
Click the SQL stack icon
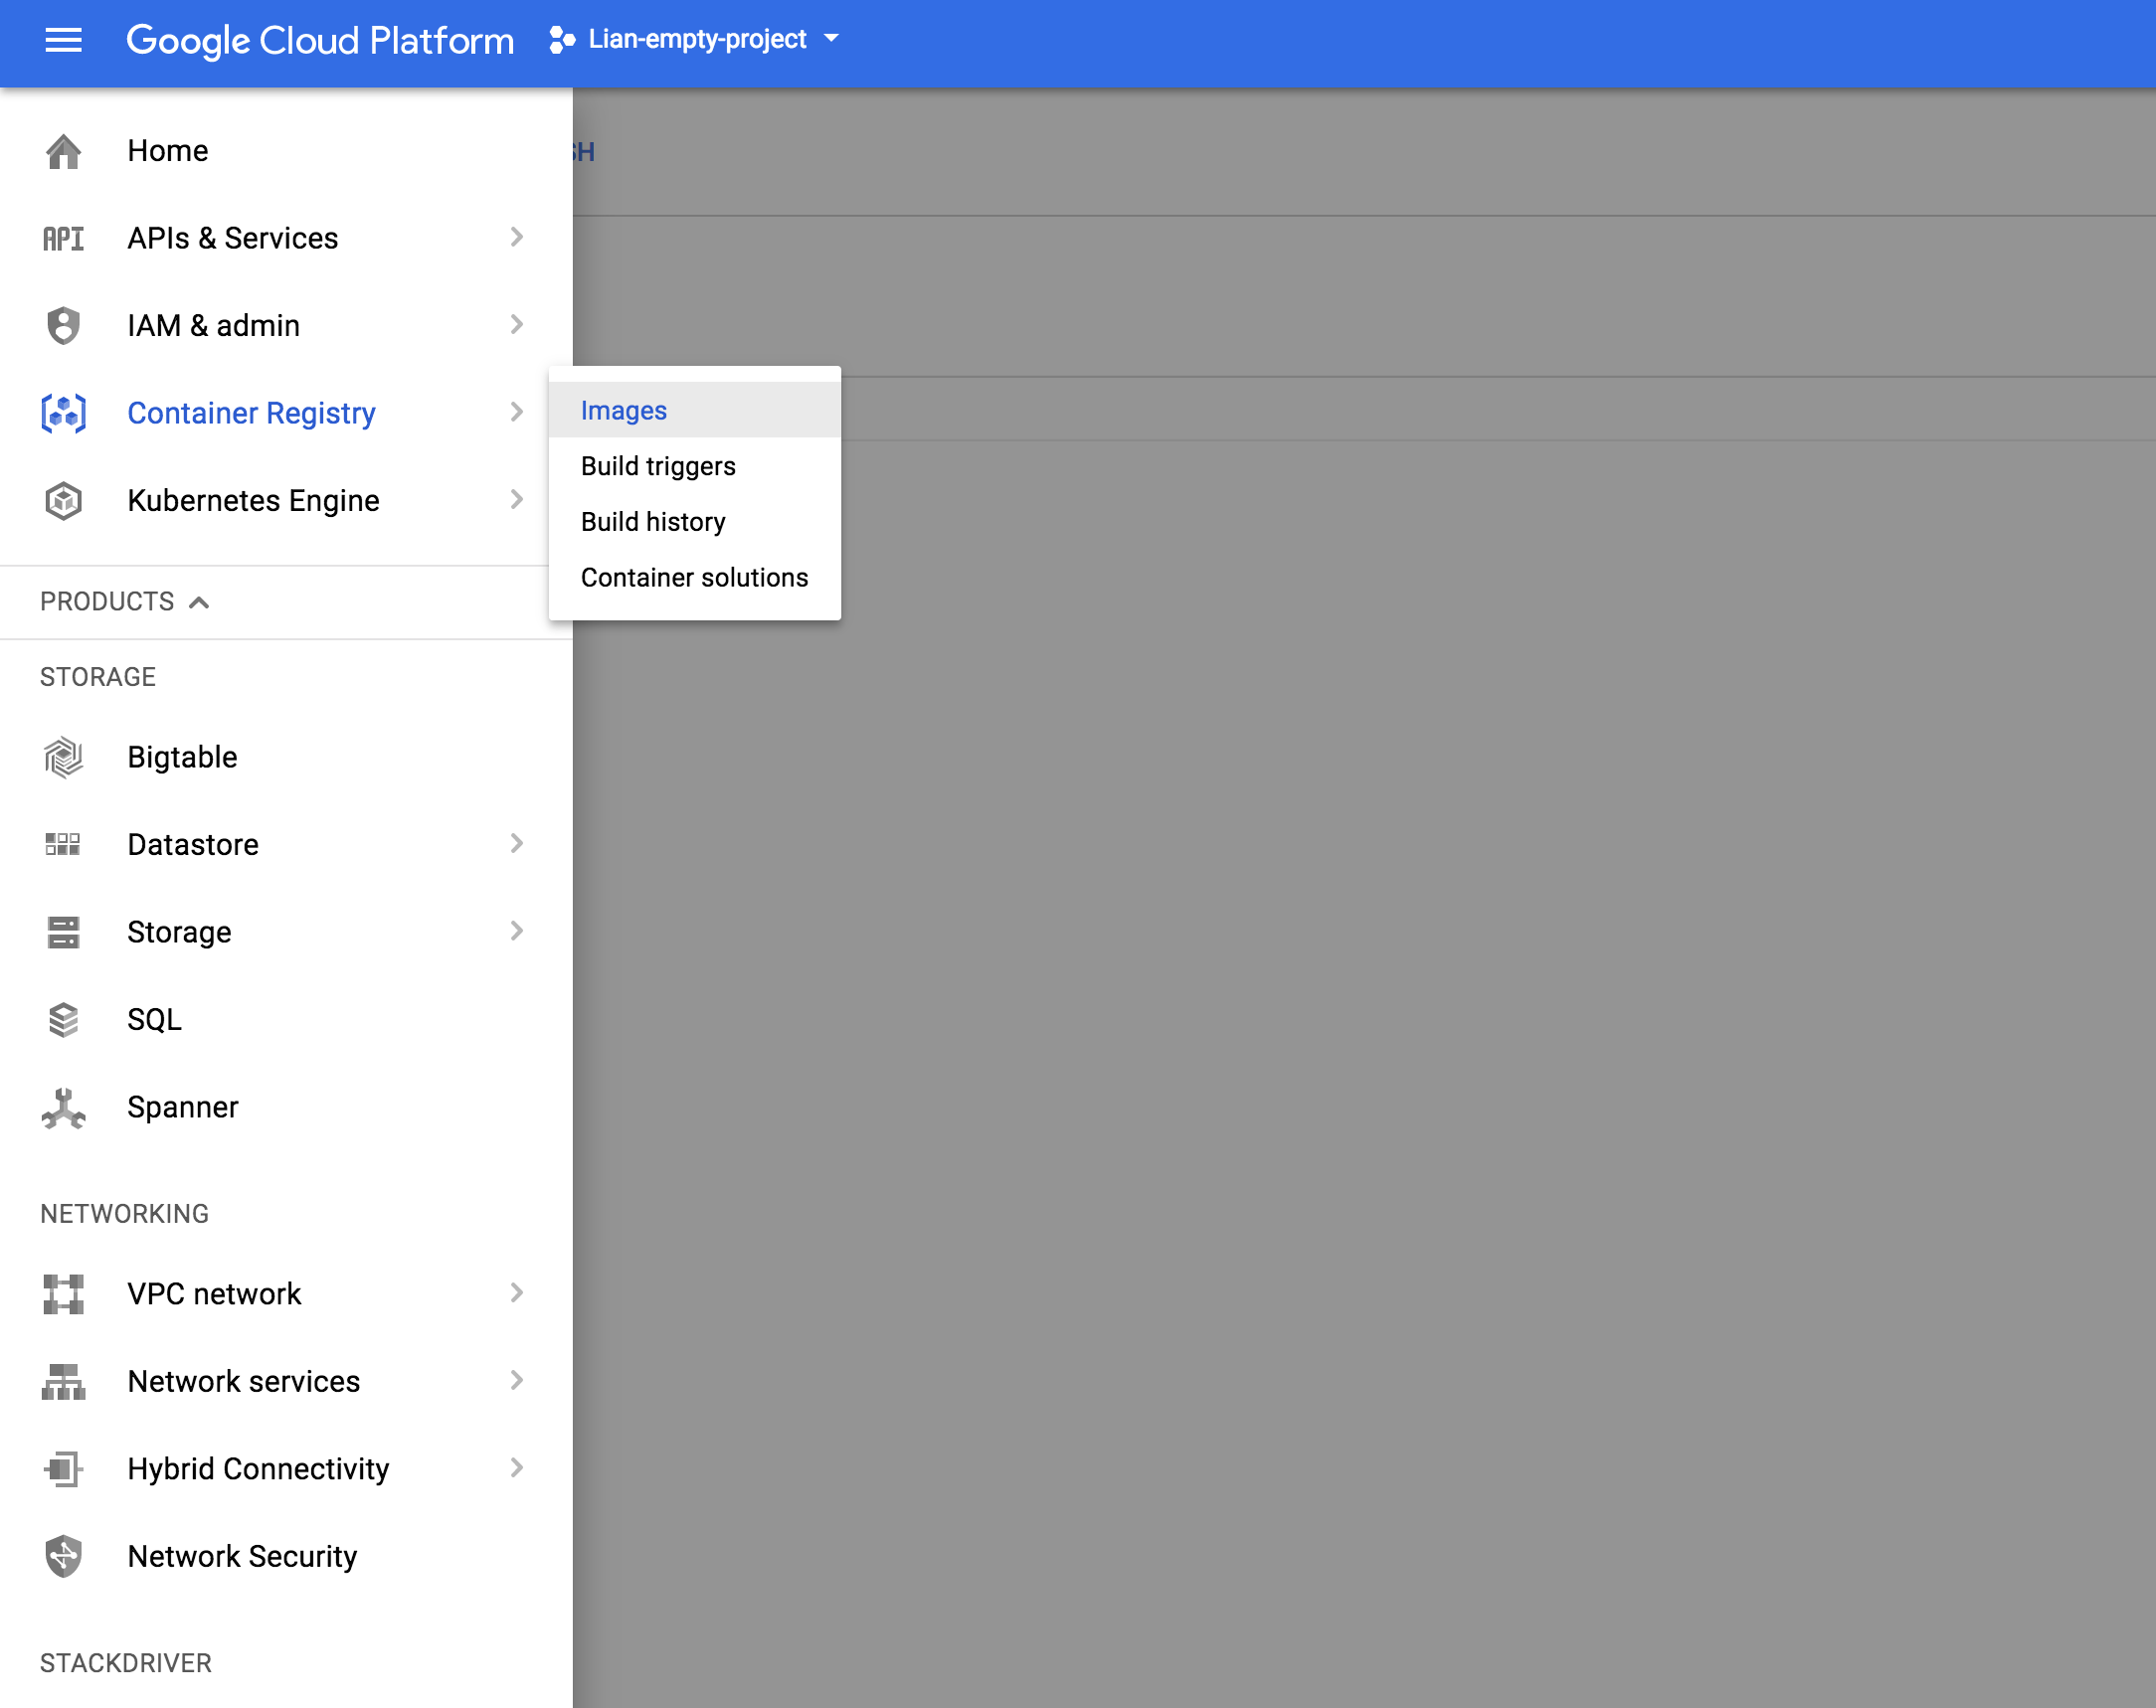tap(63, 1019)
